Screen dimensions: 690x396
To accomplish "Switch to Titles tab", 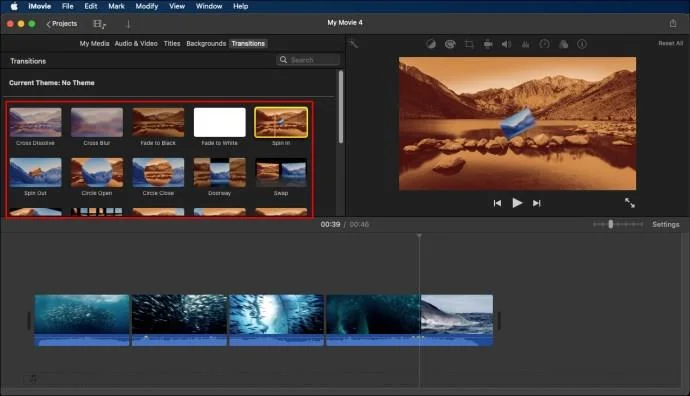I will tap(172, 43).
